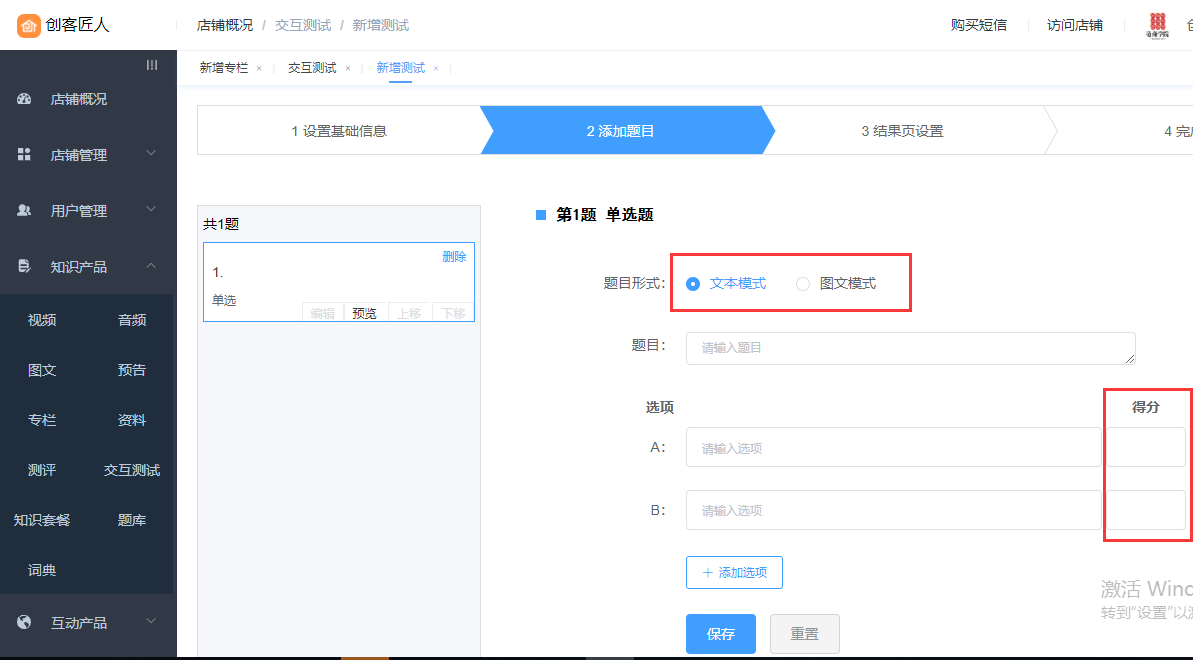Image resolution: width=1193 pixels, height=660 pixels.
Task: Close the 新增专栏 tab
Action: click(259, 69)
